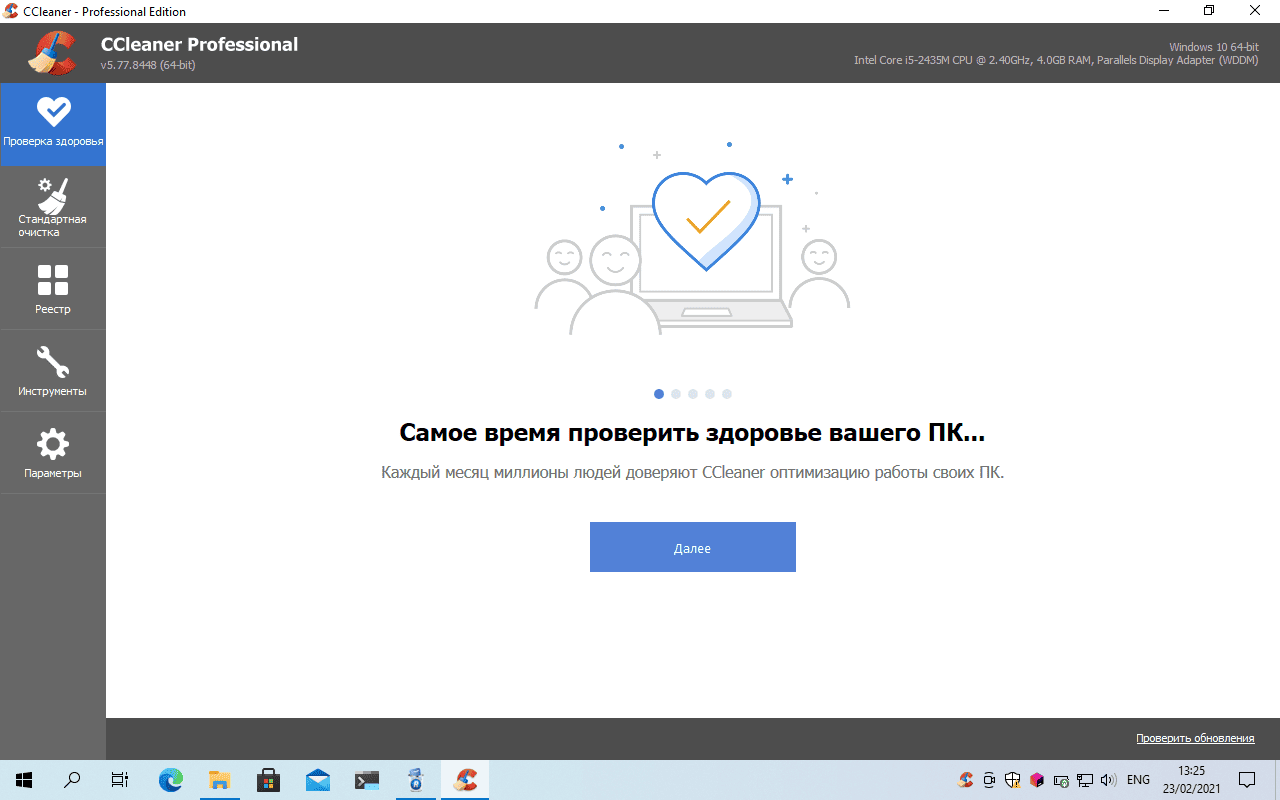
Task: Open Microsoft Store from the taskbar
Action: (269, 779)
